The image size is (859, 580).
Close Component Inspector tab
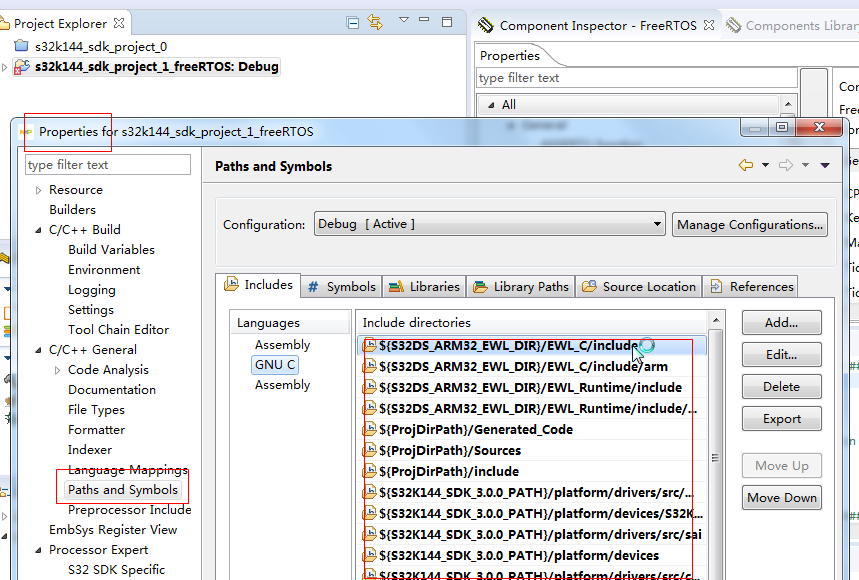click(709, 25)
